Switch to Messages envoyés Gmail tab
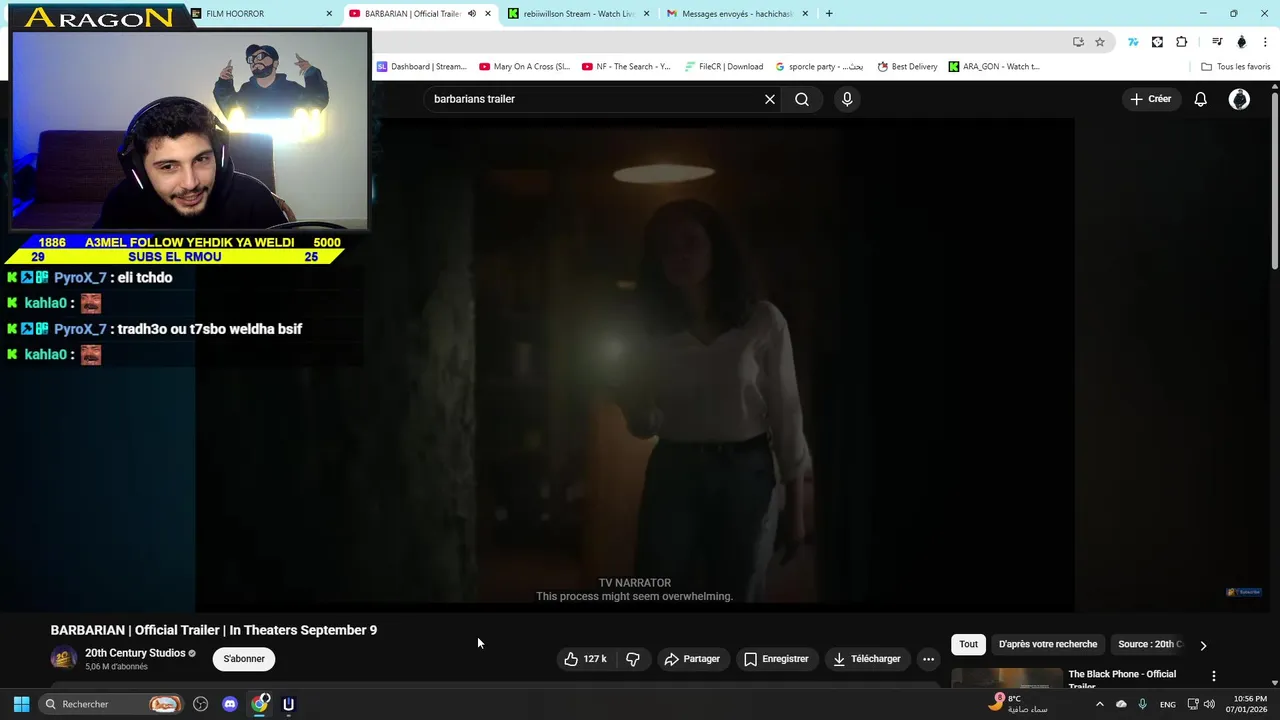This screenshot has width=1280, height=720. 736,14
